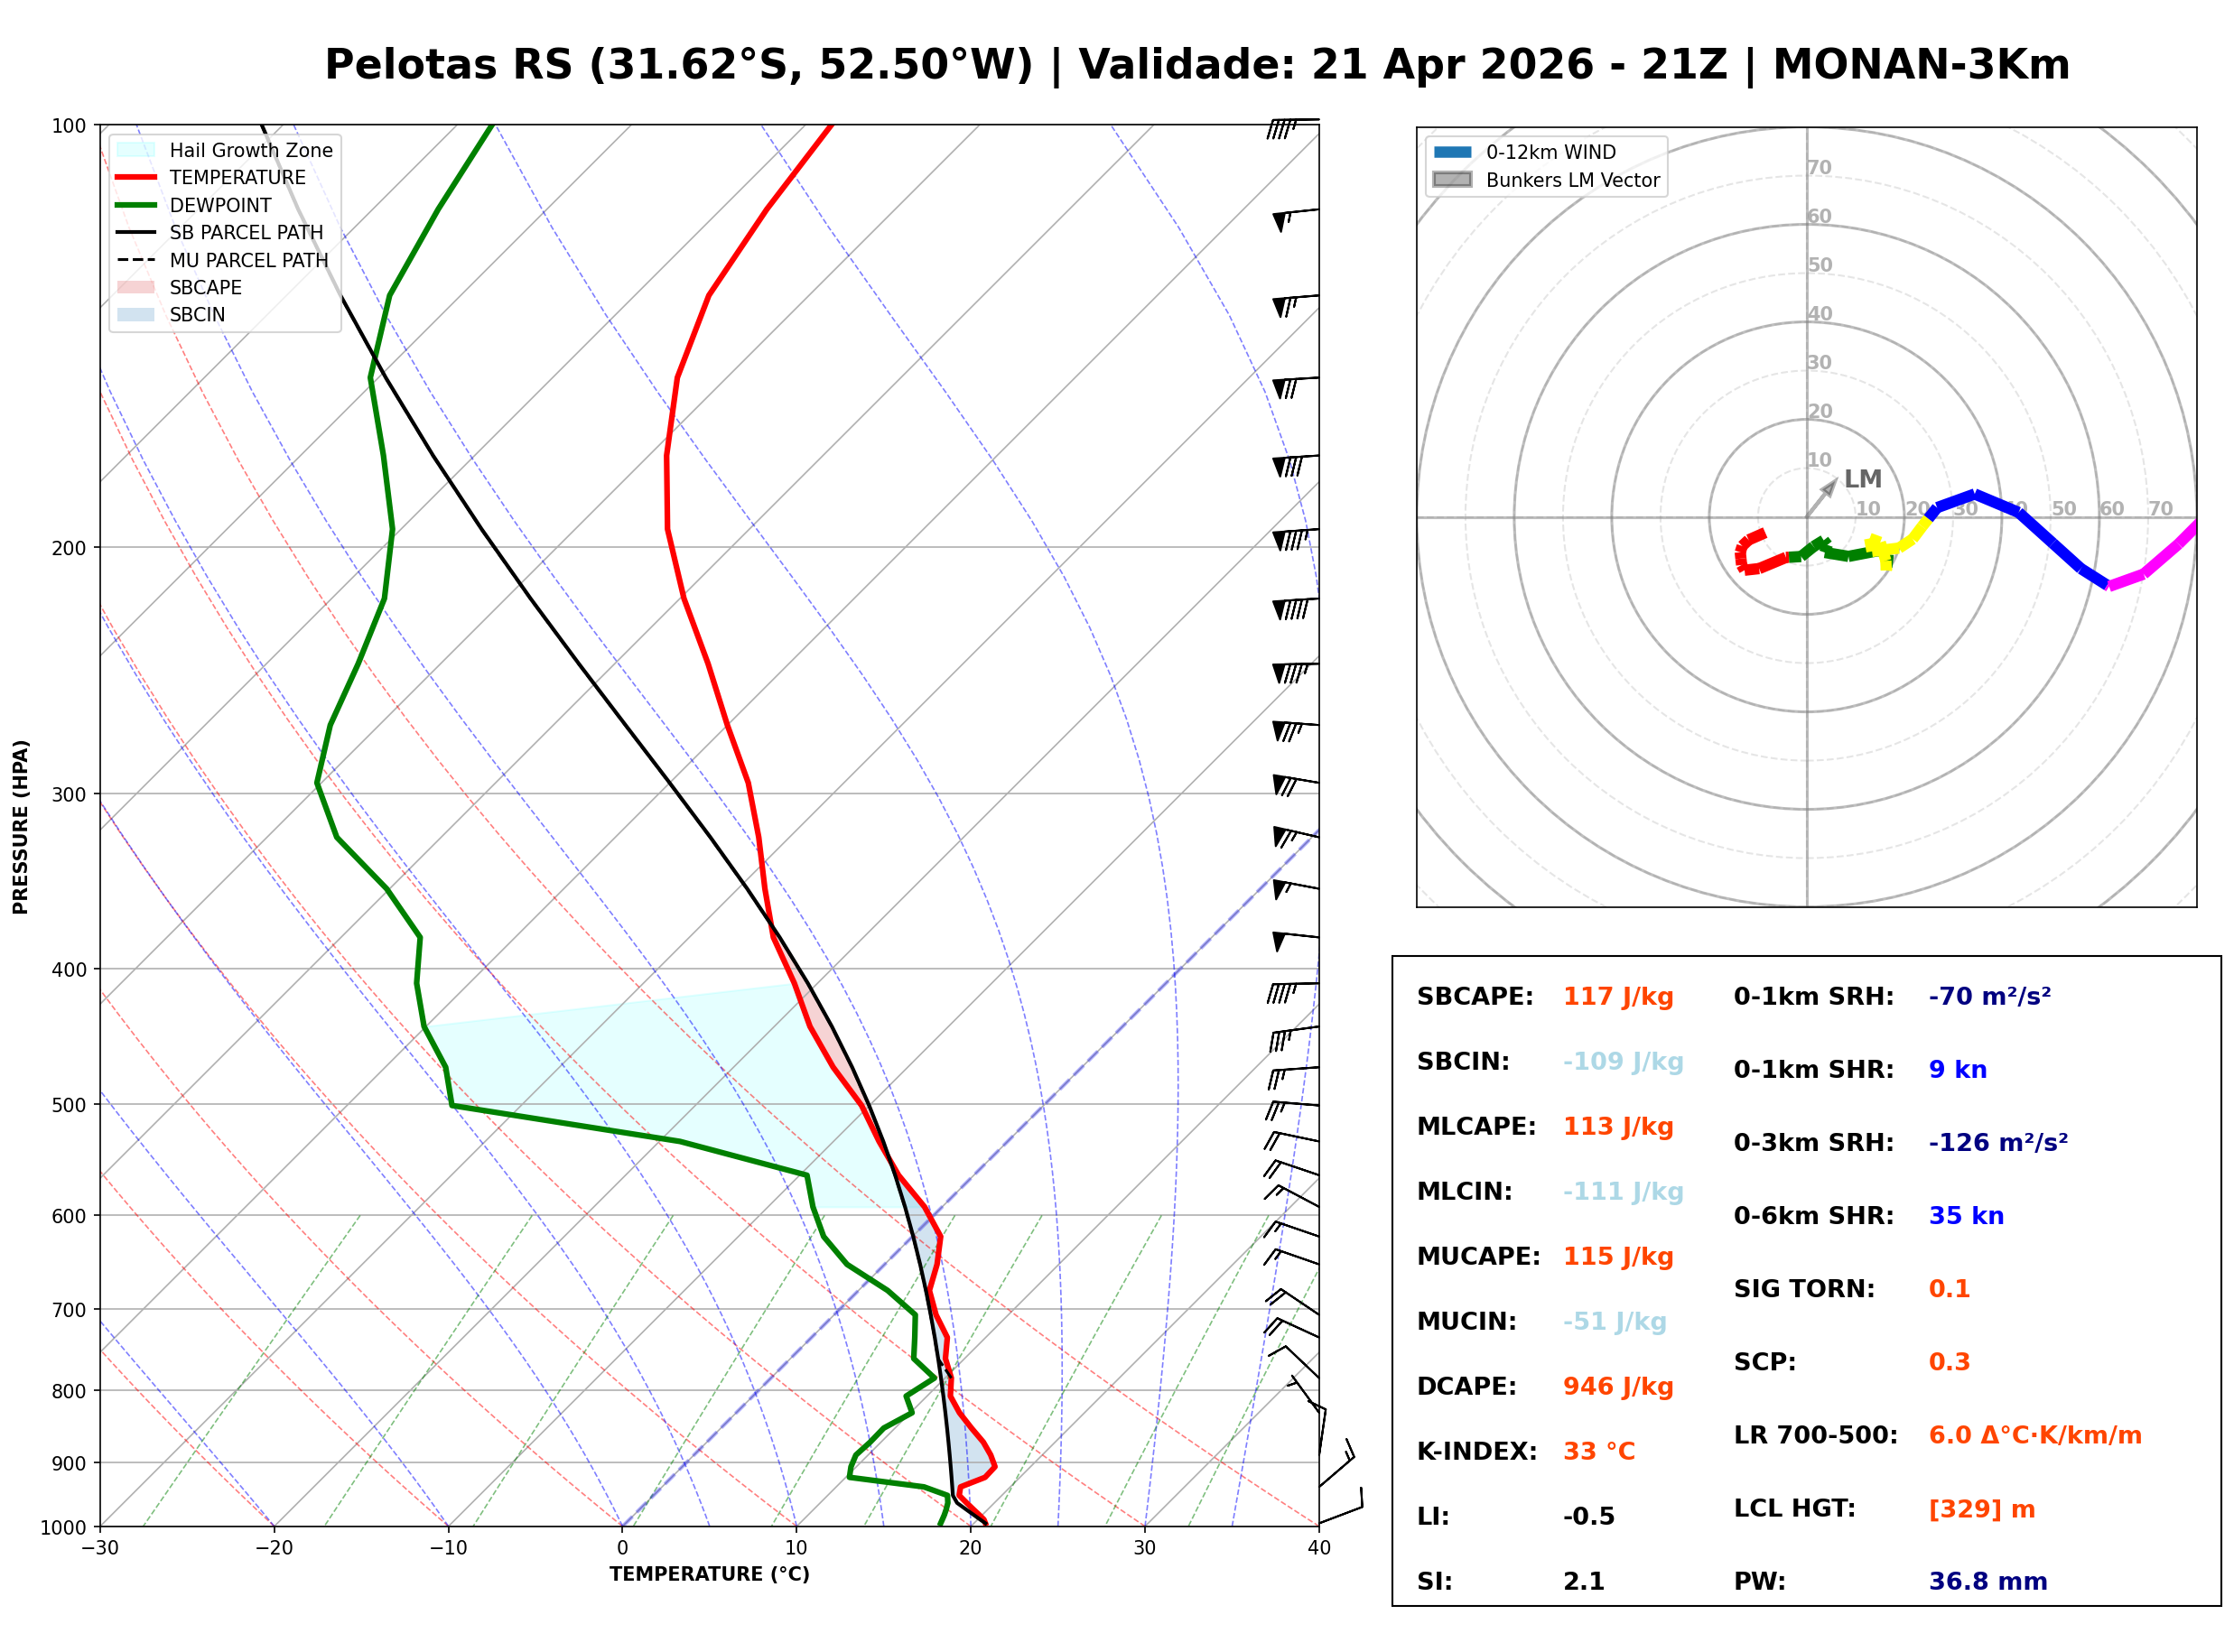
Task: Click the Hail Growth Zone legend swatch
Action: pos(136,150)
